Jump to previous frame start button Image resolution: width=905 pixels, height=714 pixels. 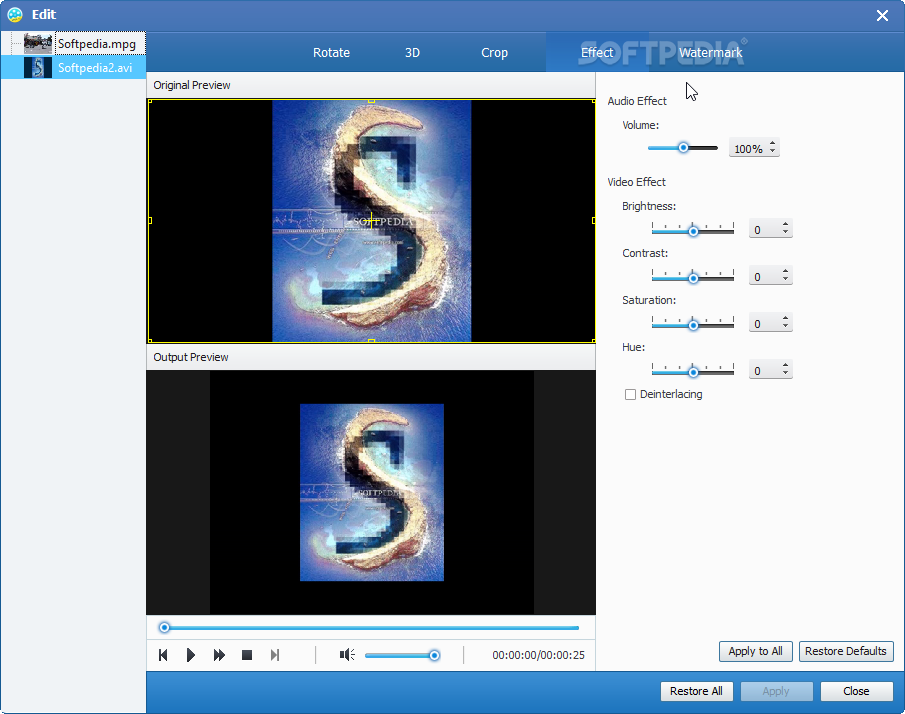pyautogui.click(x=163, y=655)
